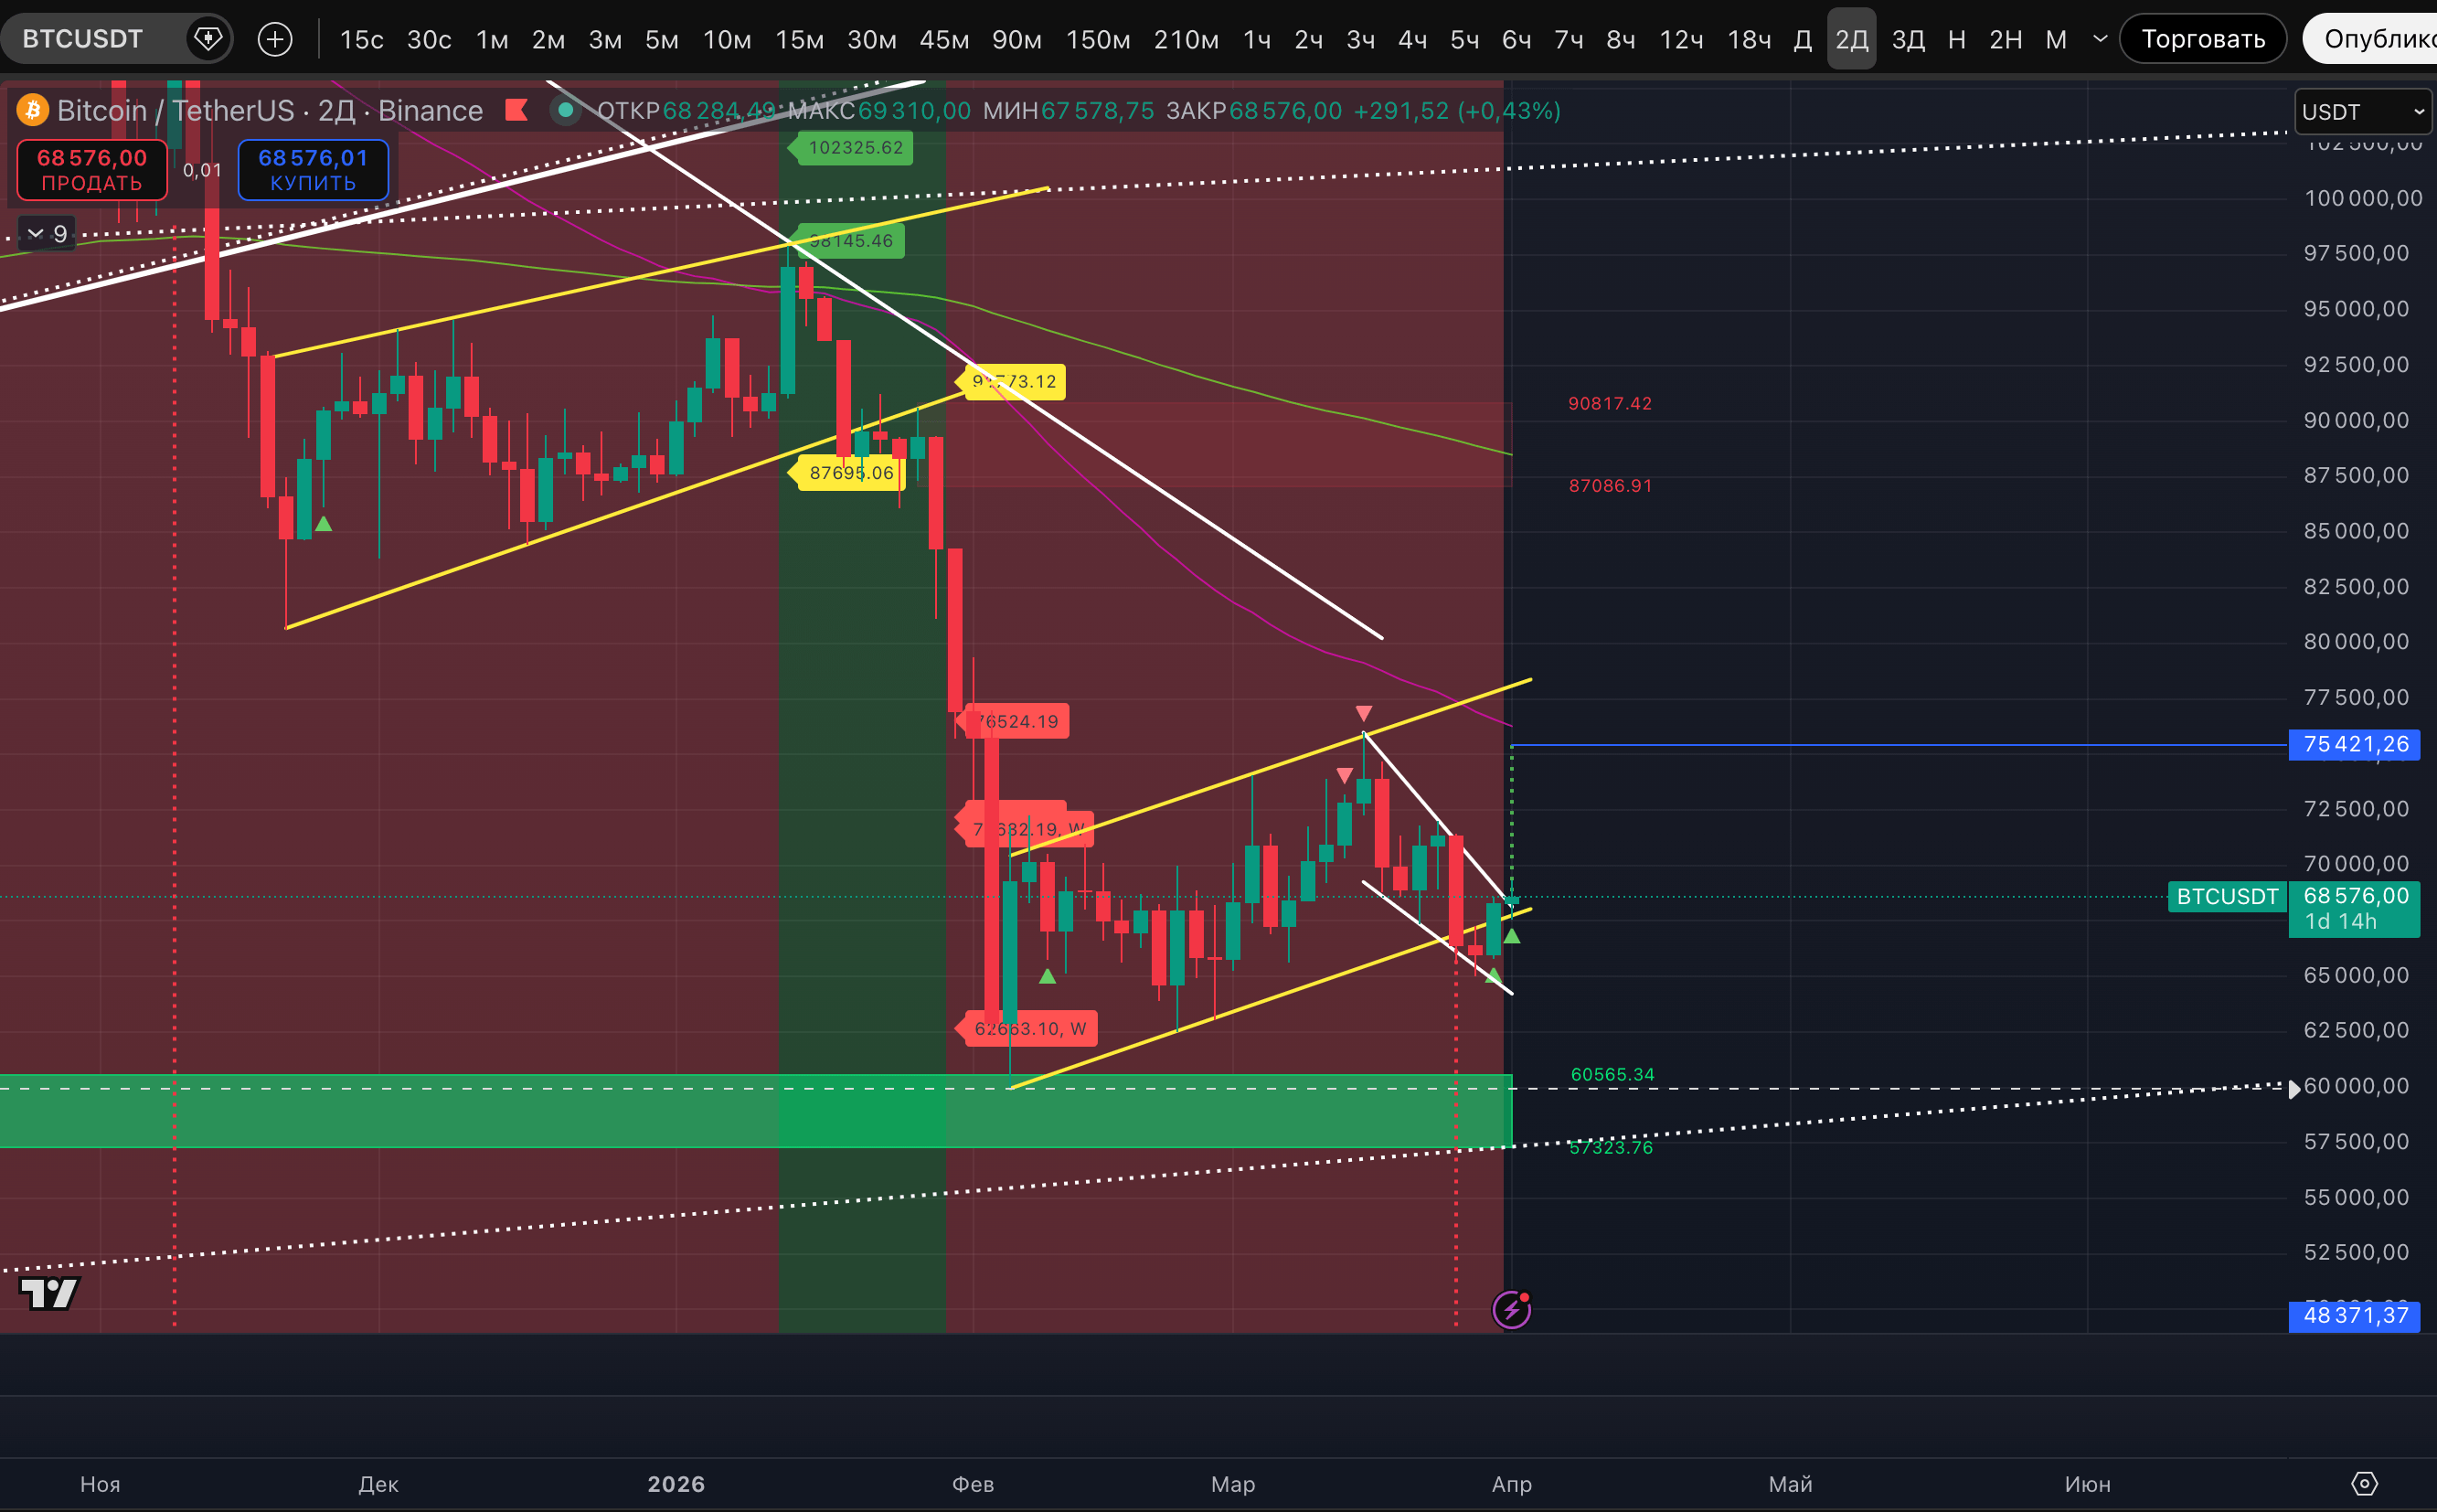Viewport: 2437px width, 1512px height.
Task: Click the green market status dot
Action: [x=566, y=110]
